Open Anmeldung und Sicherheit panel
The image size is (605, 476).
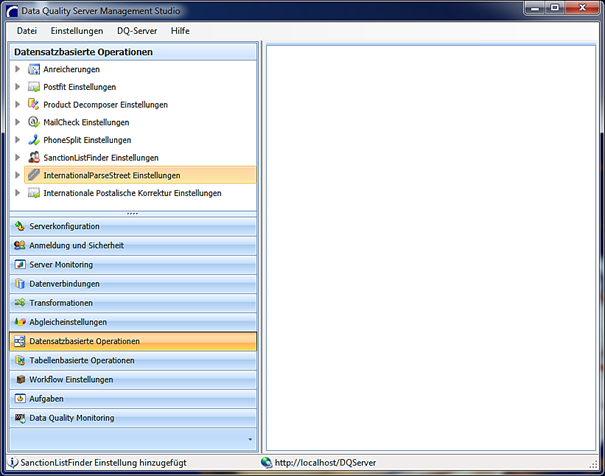click(133, 245)
